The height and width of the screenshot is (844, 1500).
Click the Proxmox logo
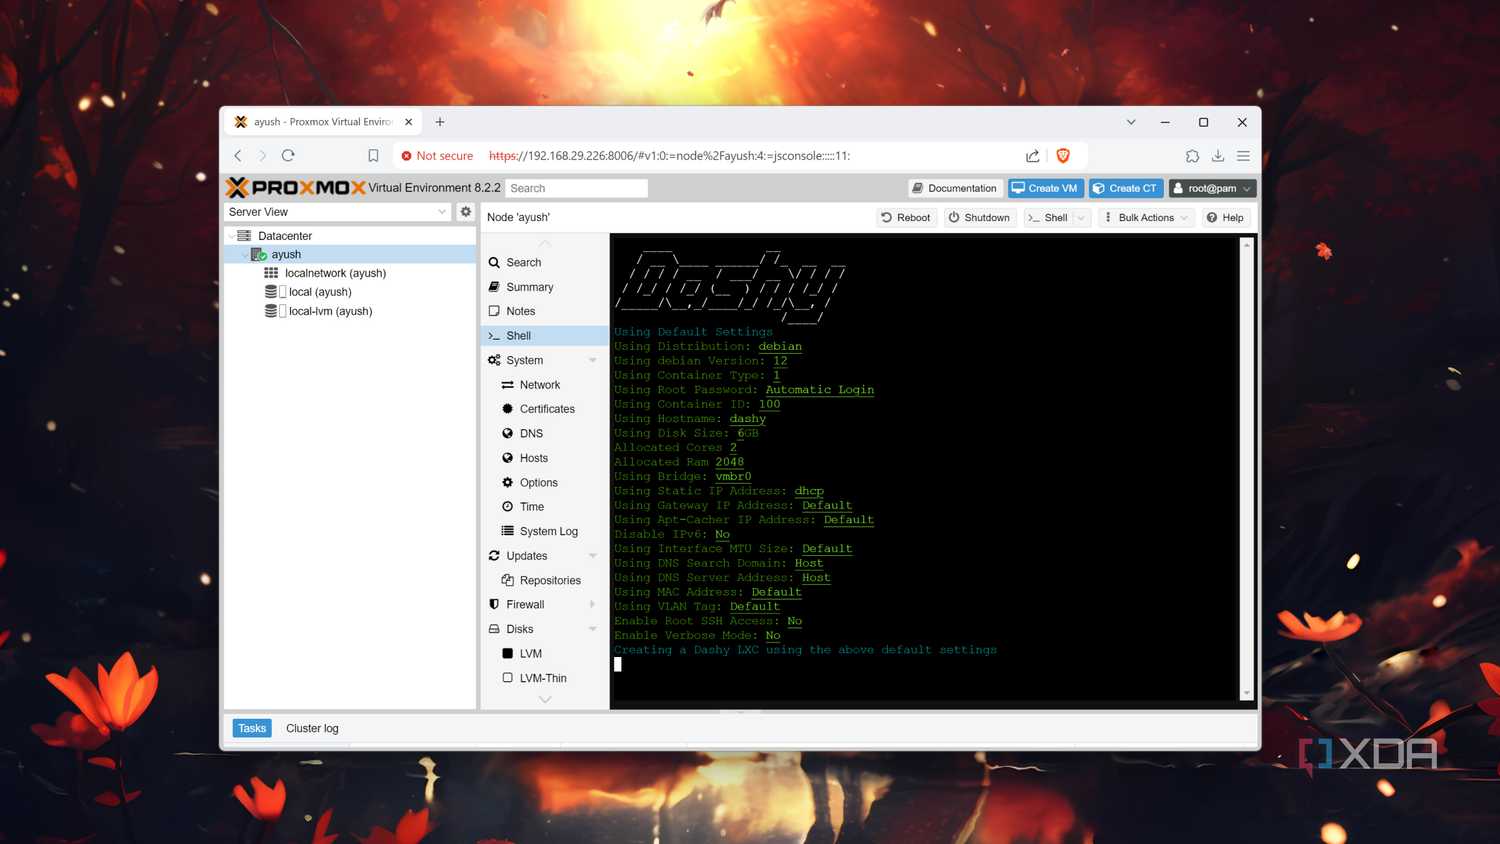pyautogui.click(x=296, y=187)
